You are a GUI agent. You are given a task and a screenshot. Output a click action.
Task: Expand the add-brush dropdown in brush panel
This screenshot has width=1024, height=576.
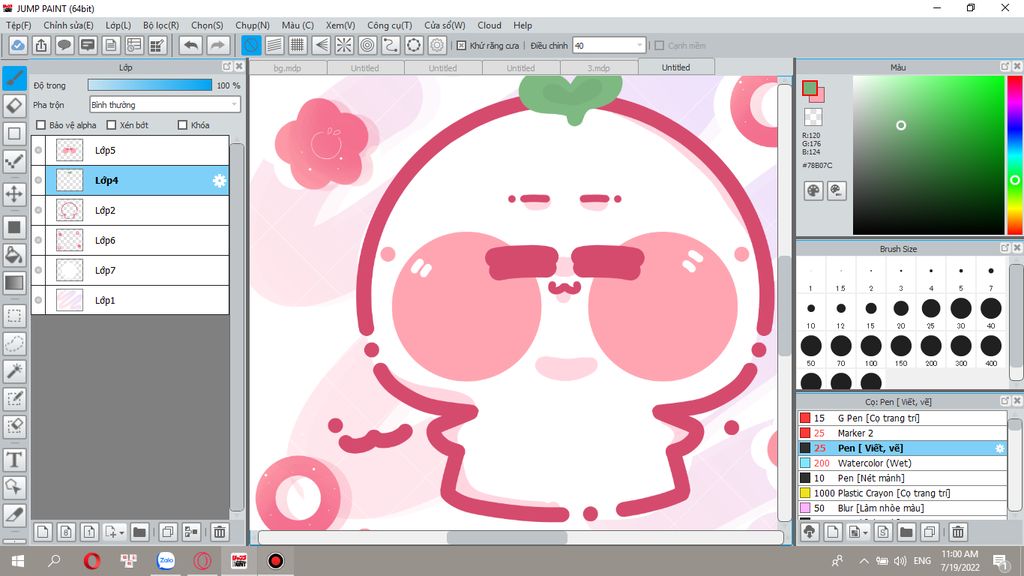(865, 533)
